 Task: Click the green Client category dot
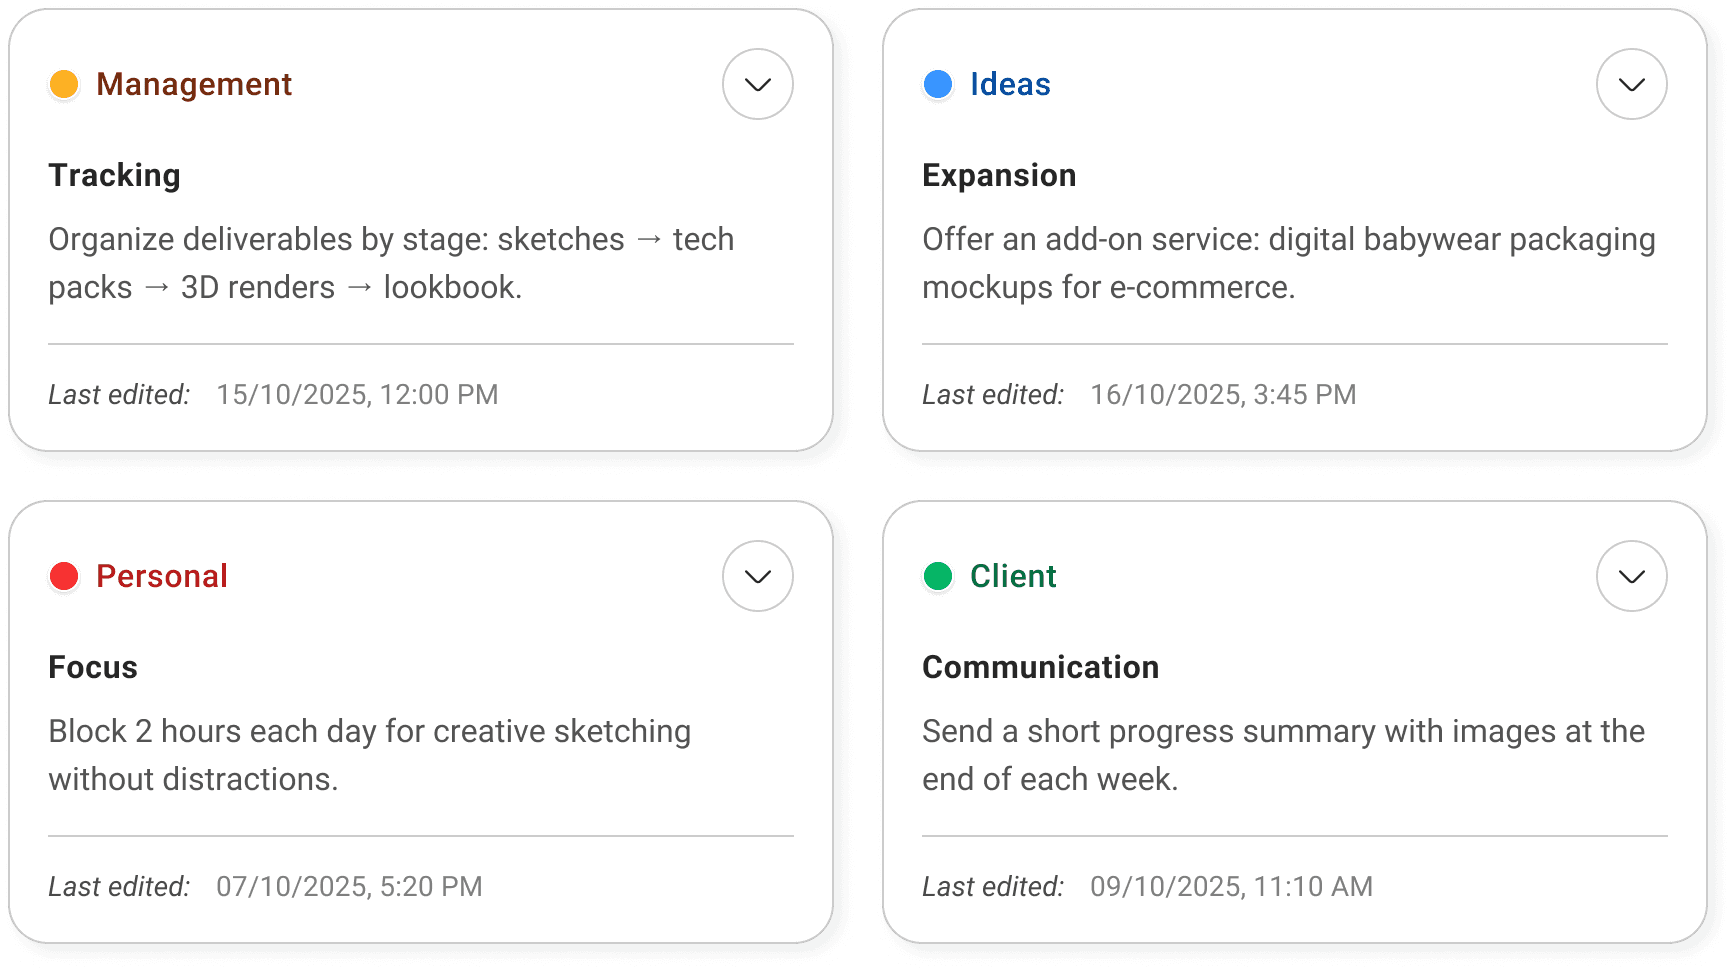click(938, 576)
